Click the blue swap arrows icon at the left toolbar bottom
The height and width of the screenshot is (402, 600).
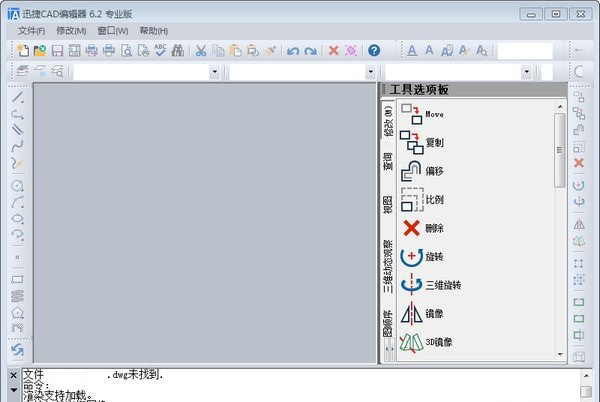click(17, 350)
